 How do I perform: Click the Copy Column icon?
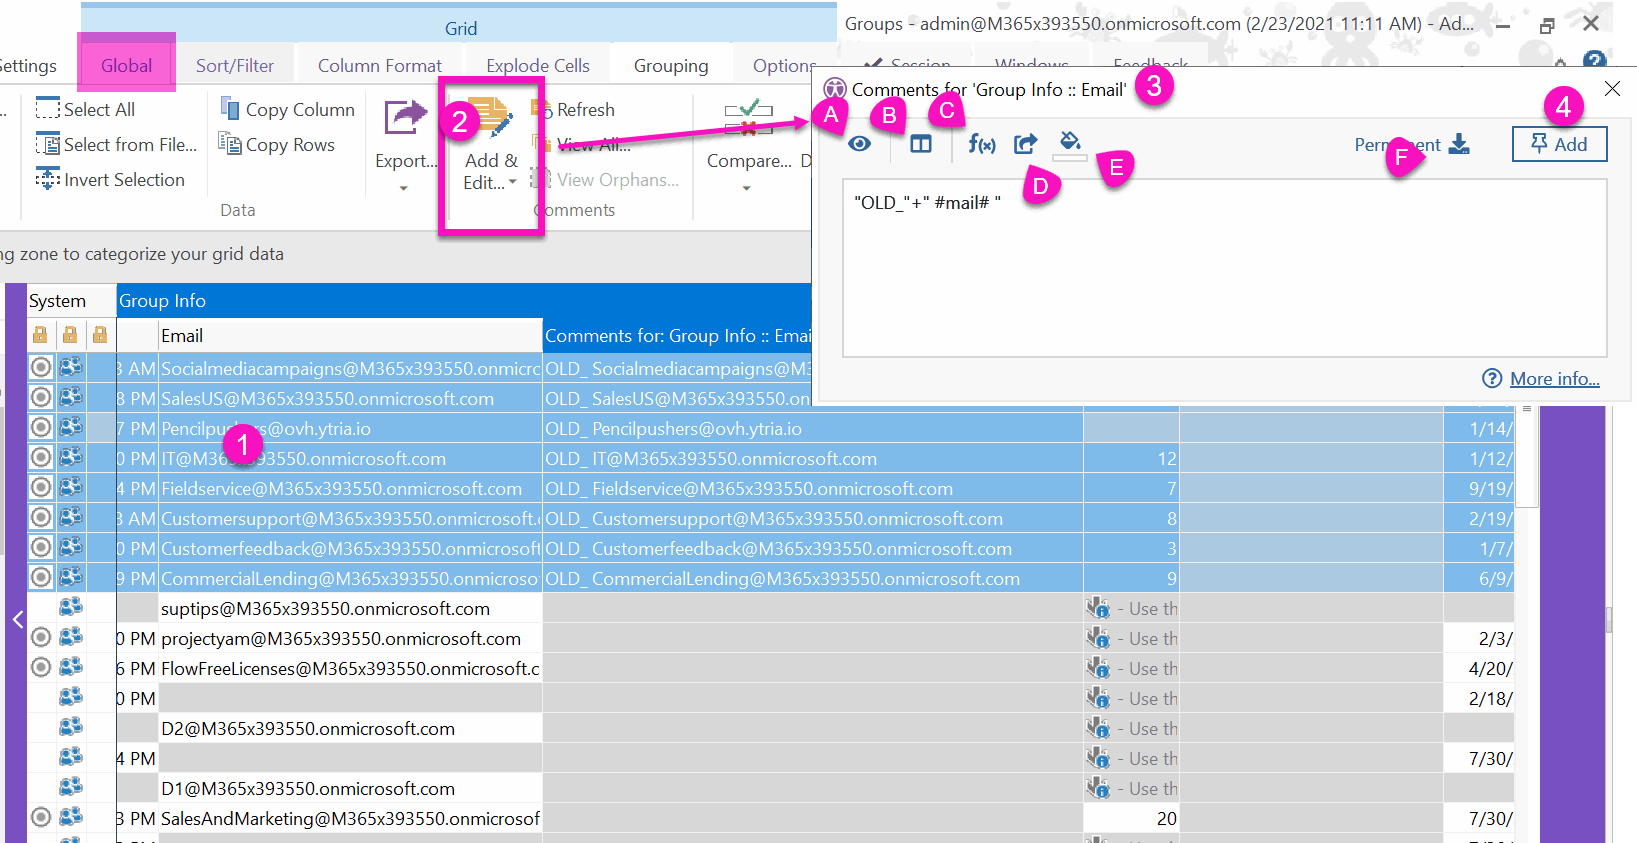pos(230,109)
